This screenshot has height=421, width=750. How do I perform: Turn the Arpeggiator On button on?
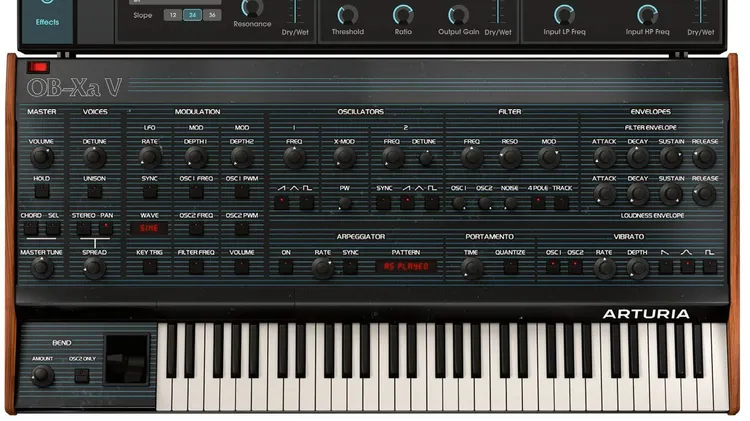point(286,266)
